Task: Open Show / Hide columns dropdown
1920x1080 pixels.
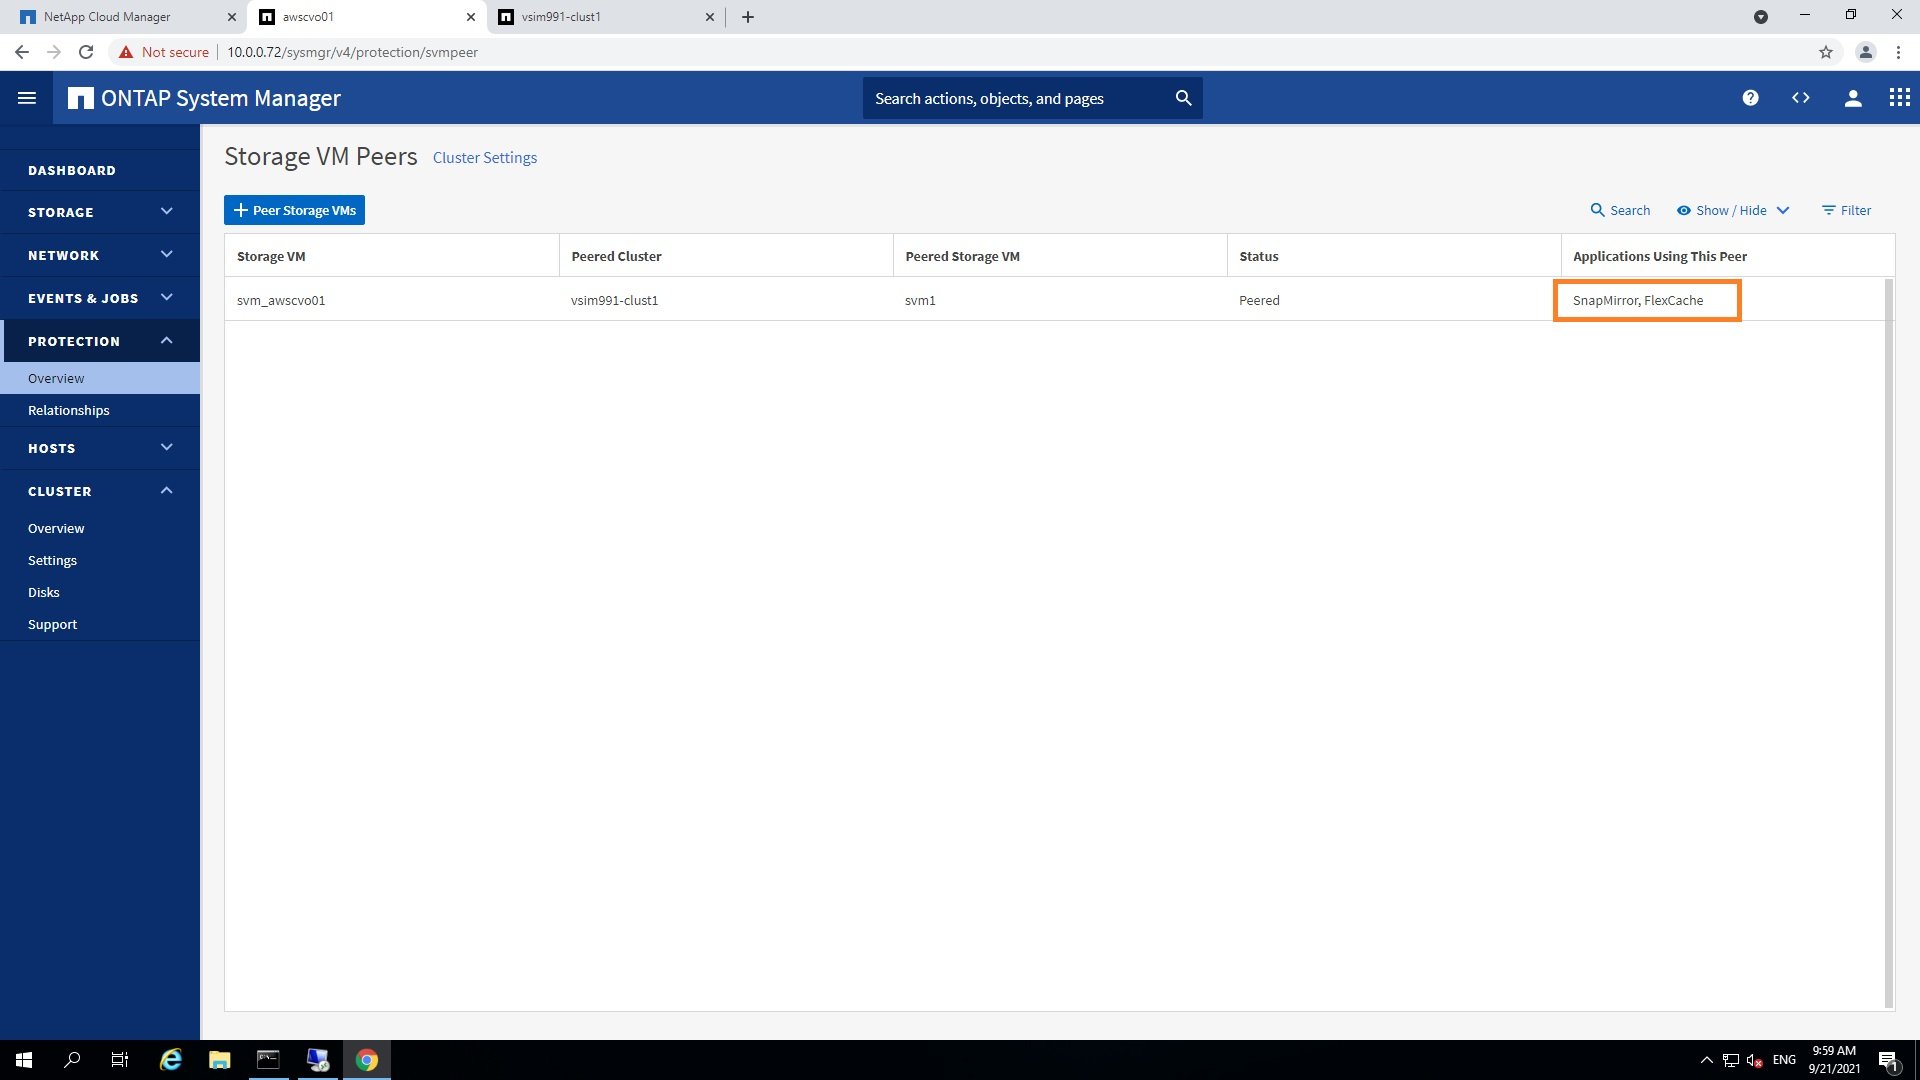Action: coord(1733,210)
